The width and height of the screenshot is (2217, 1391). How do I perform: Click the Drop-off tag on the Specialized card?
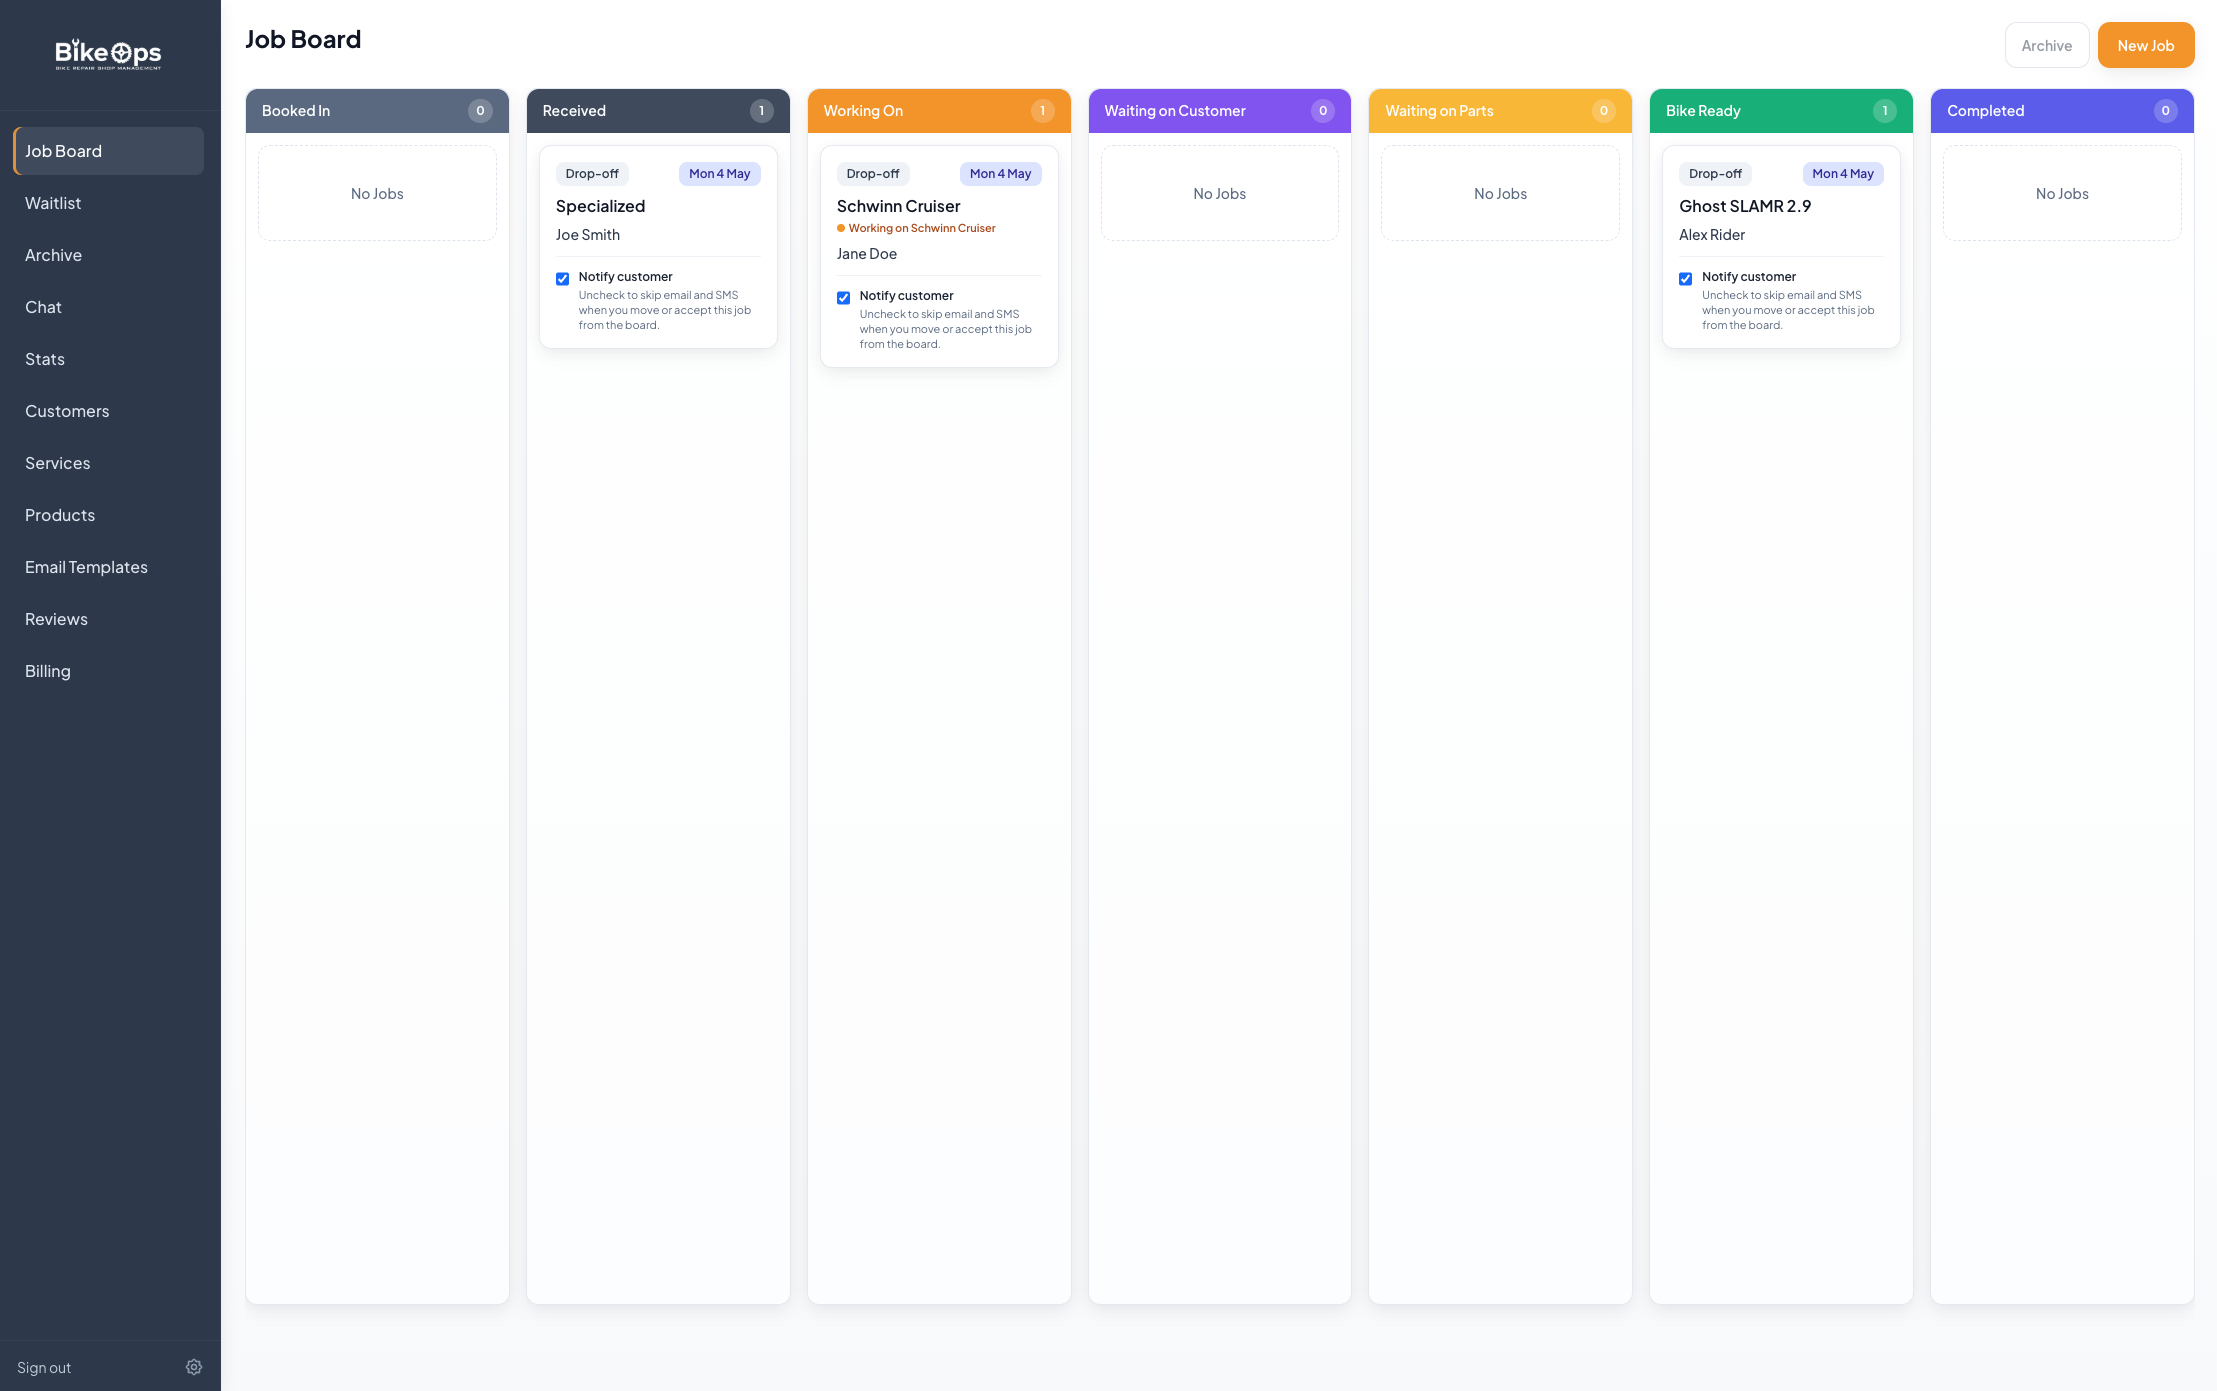tap(592, 174)
